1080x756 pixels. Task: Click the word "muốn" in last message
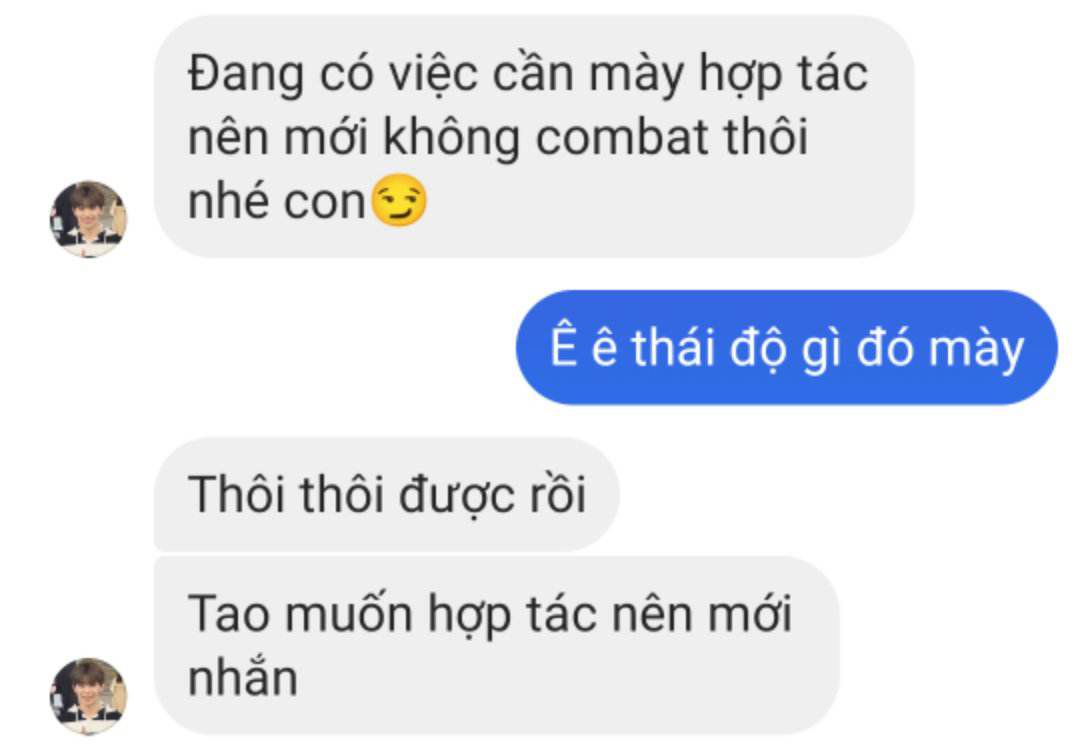pos(349,613)
